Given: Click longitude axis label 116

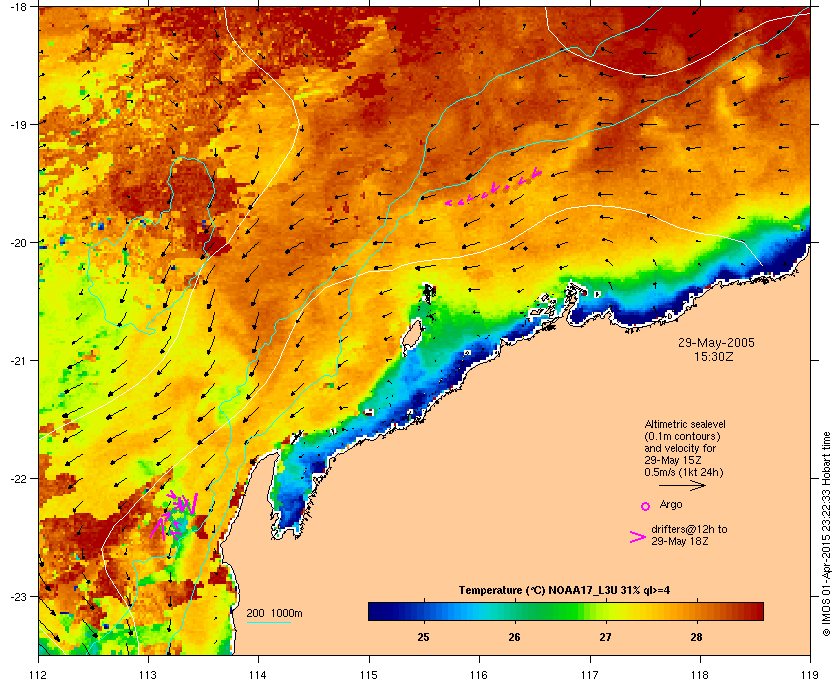Looking at the screenshot, I should point(479,675).
